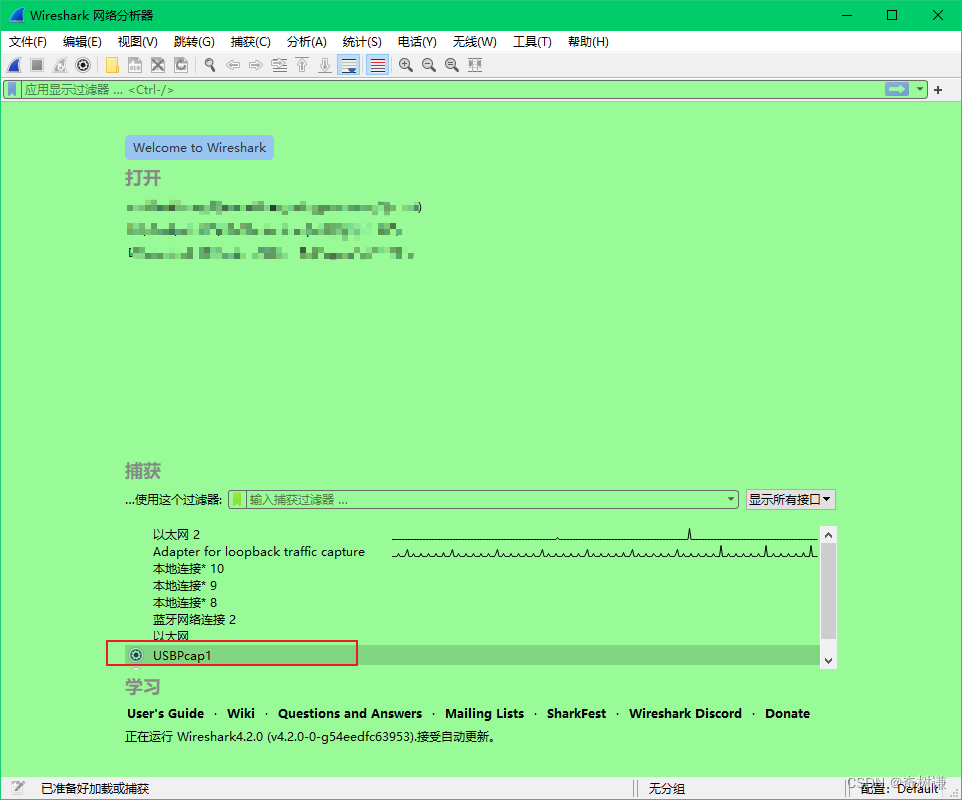The width and height of the screenshot is (962, 800).
Task: Zoom in on packet text
Action: pyautogui.click(x=406, y=65)
